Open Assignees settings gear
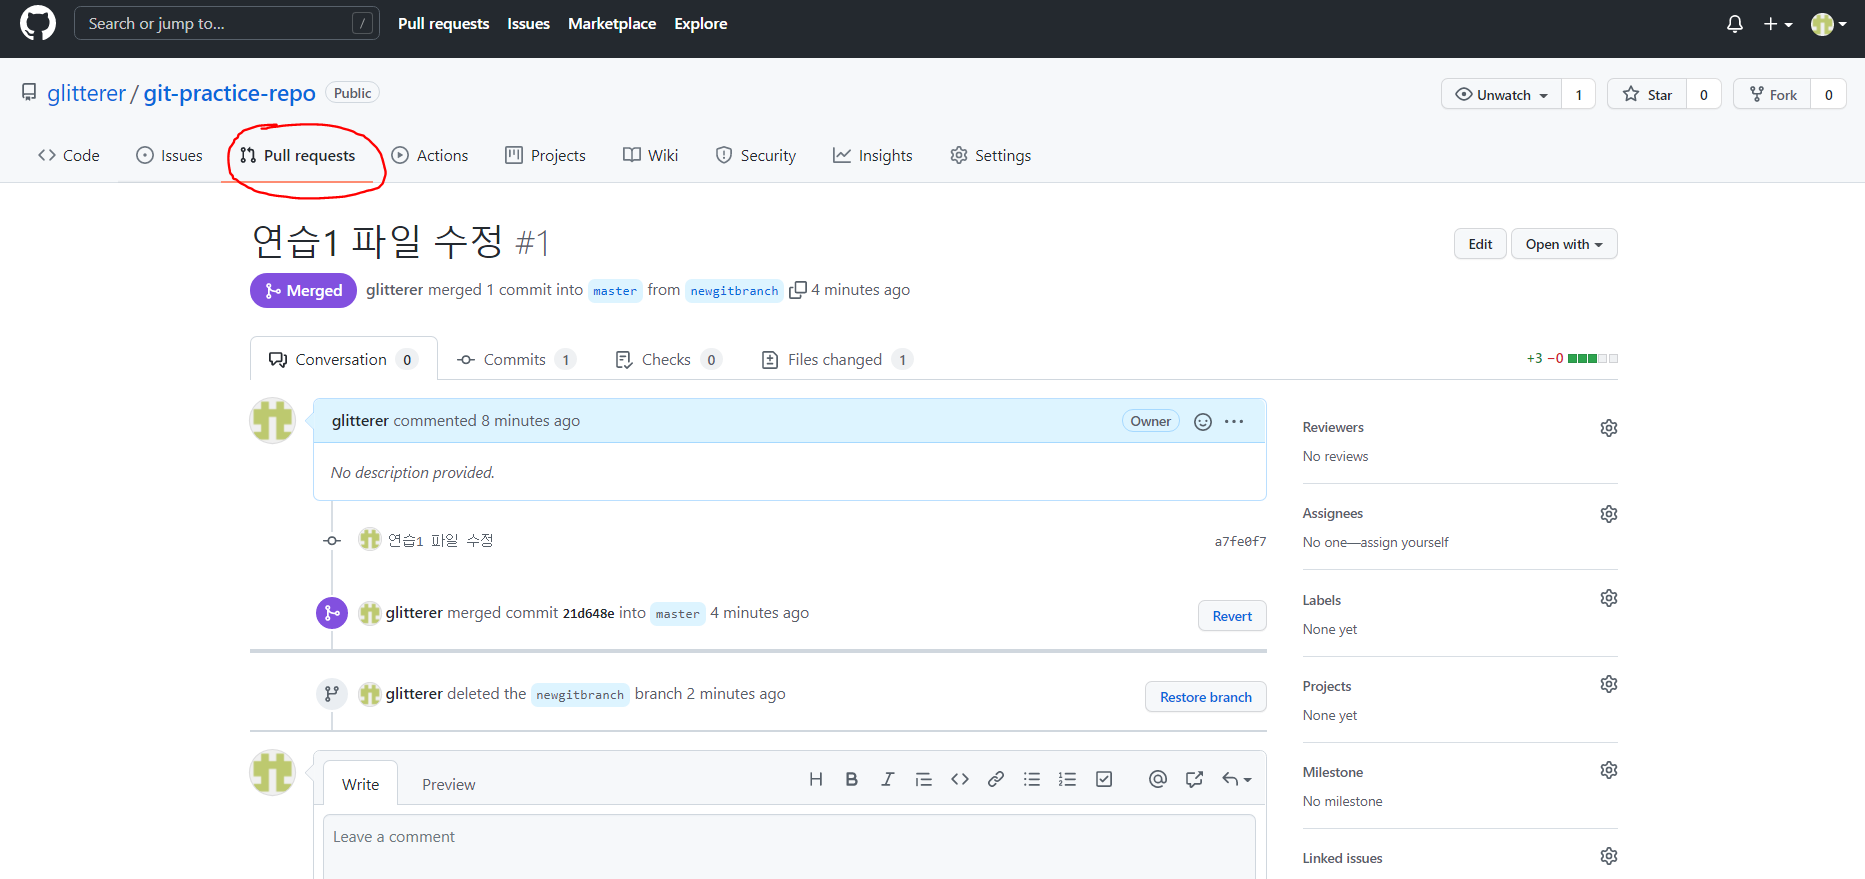This screenshot has height=879, width=1865. click(x=1609, y=514)
